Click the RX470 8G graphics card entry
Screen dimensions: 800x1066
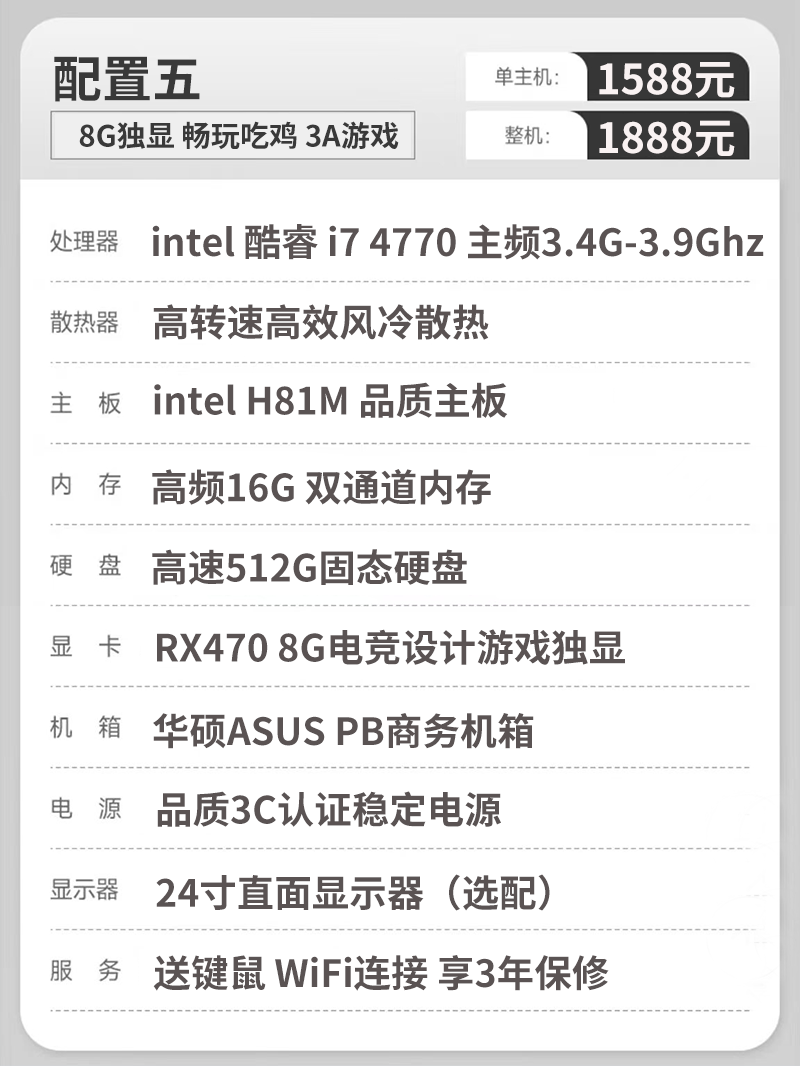(389, 647)
